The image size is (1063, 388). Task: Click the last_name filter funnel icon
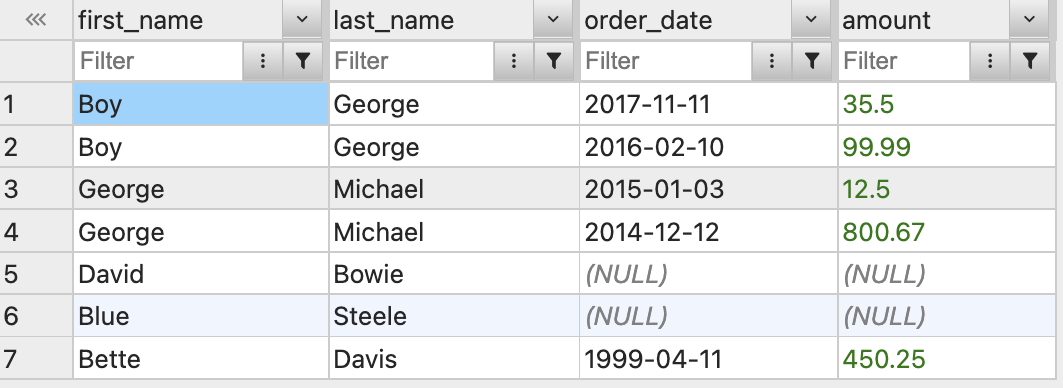point(554,61)
